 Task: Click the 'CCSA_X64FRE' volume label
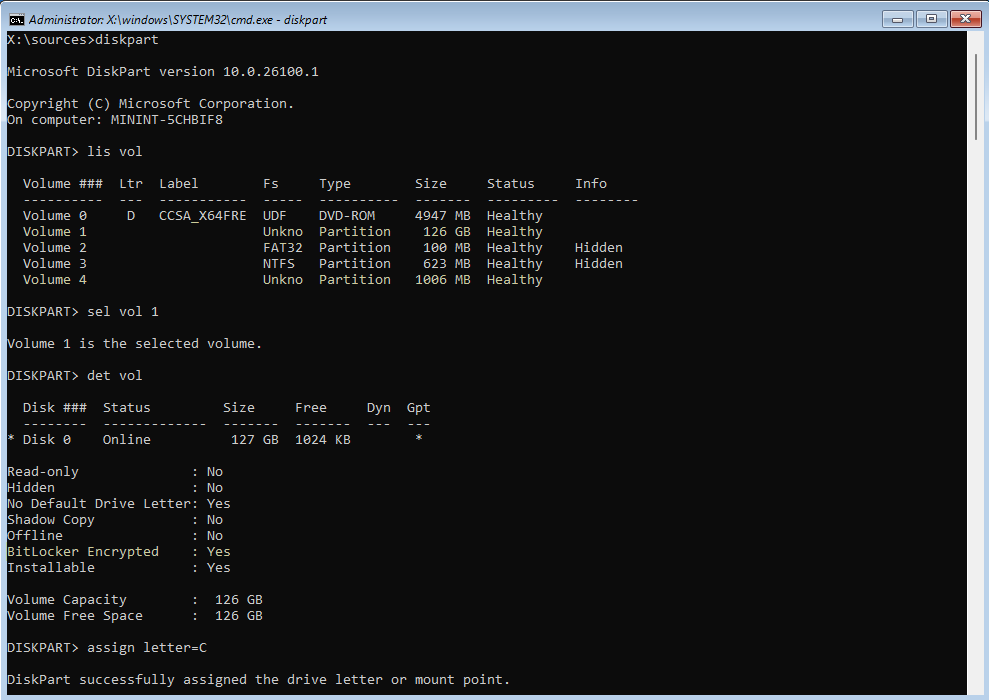[202, 216]
